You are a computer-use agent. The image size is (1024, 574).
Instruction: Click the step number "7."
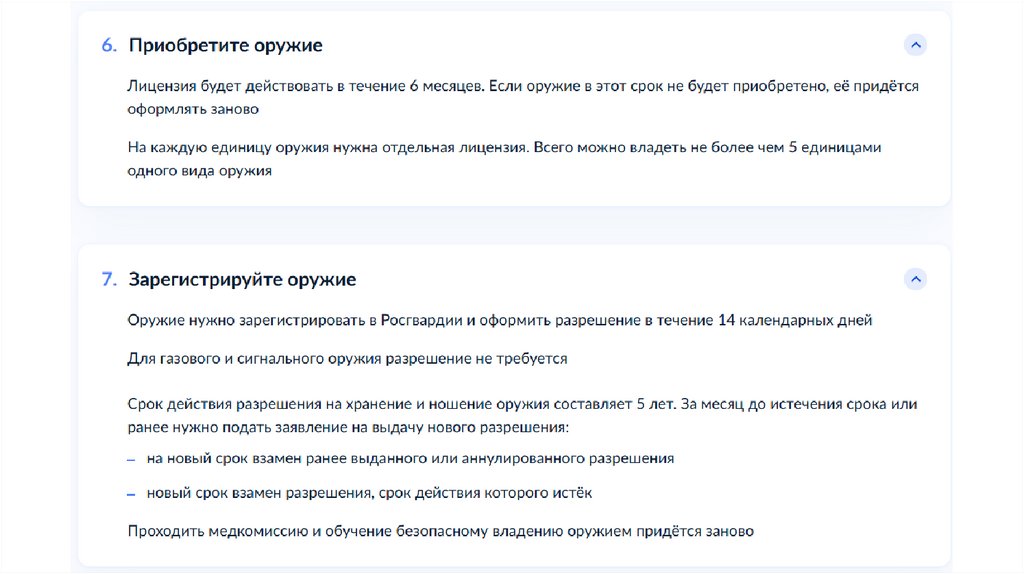109,279
